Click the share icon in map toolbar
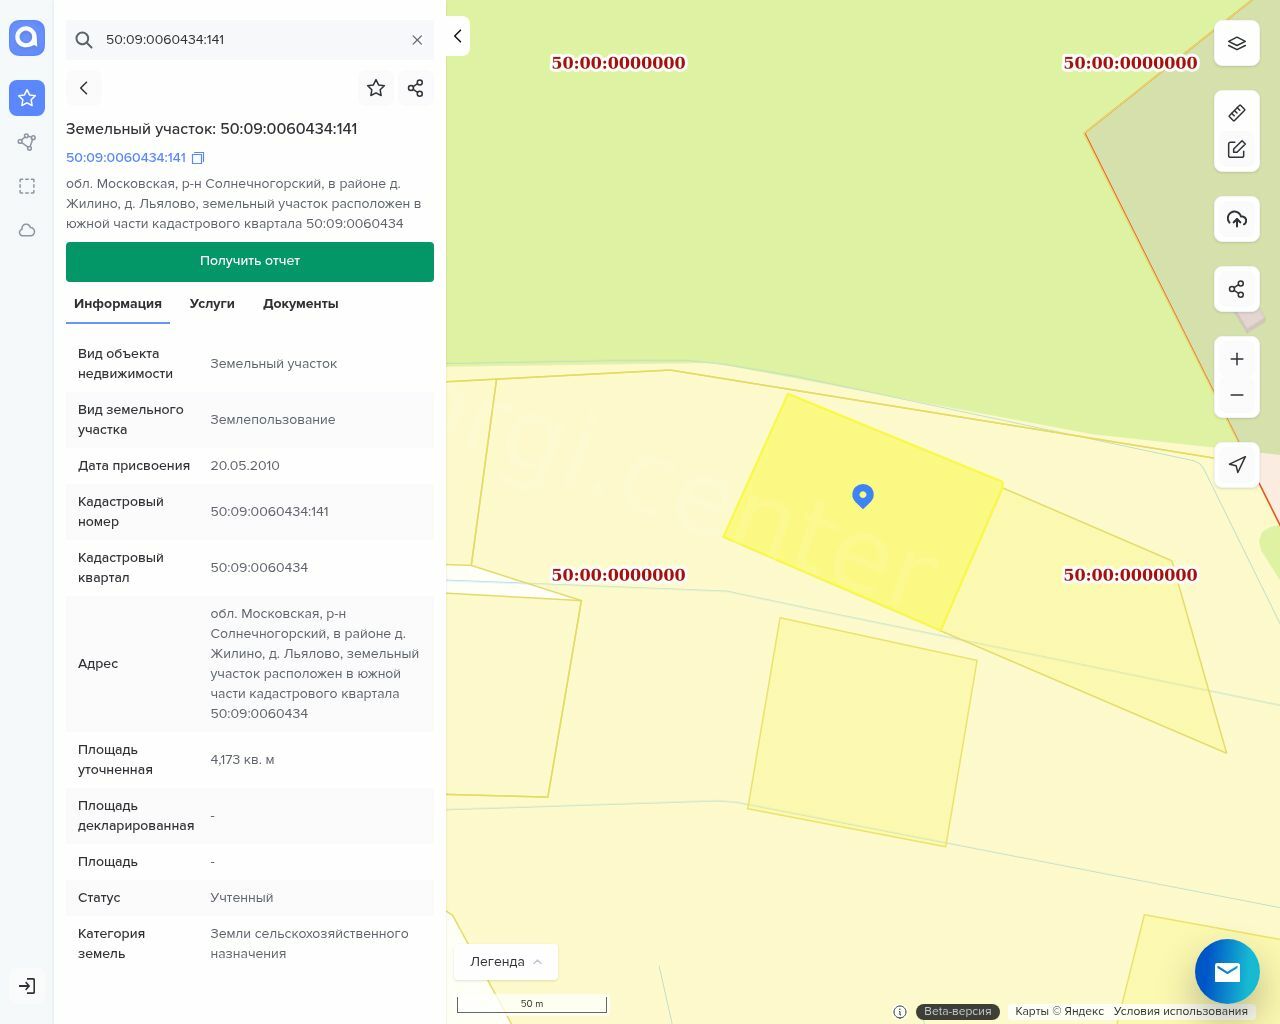The height and width of the screenshot is (1024, 1280). 1237,289
